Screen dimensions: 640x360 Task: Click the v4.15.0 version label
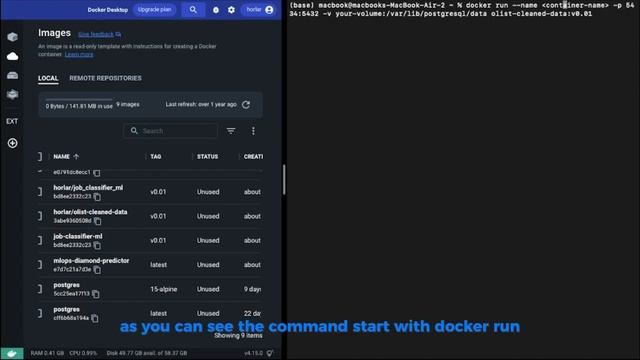point(253,353)
